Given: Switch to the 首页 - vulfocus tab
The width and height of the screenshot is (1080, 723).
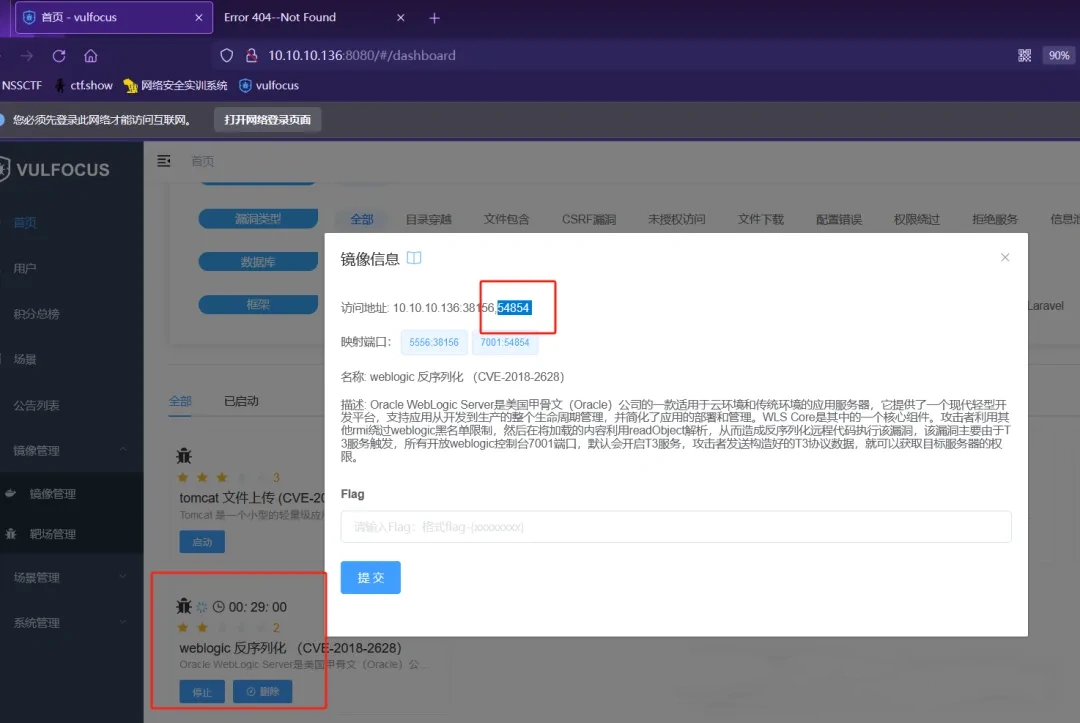Looking at the screenshot, I should point(114,17).
